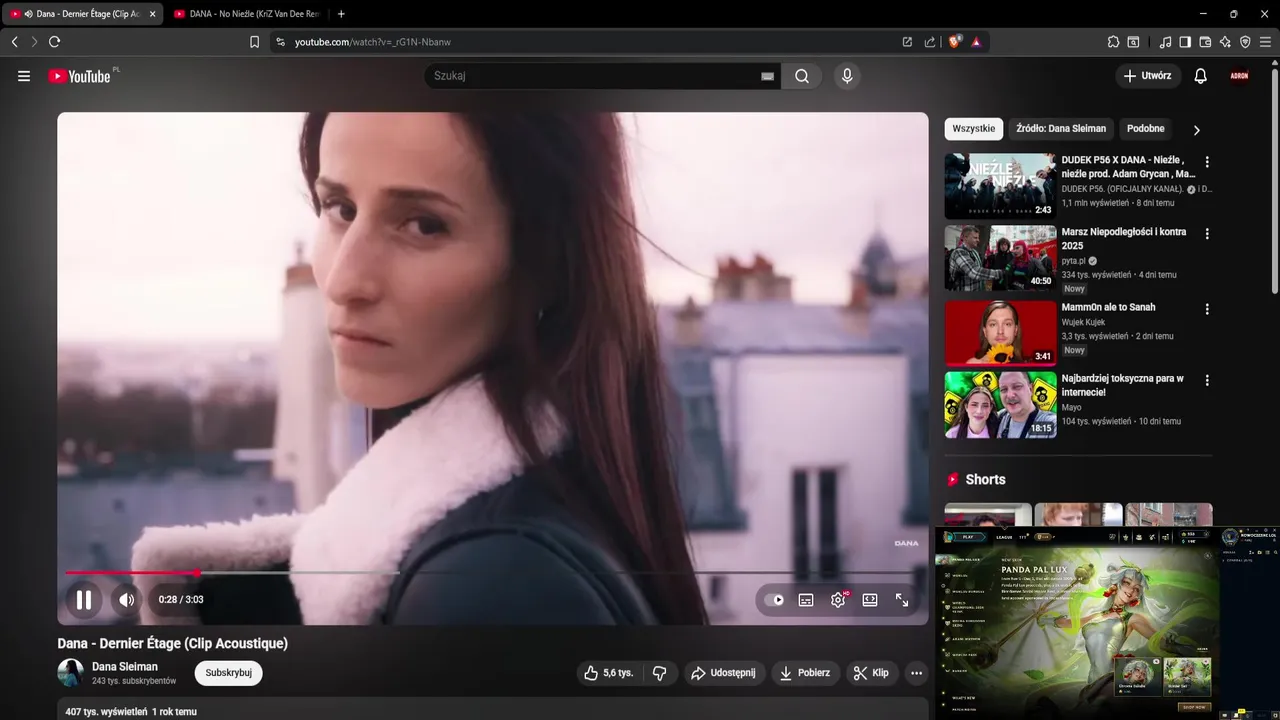Go back with the browser back arrow

(x=14, y=42)
